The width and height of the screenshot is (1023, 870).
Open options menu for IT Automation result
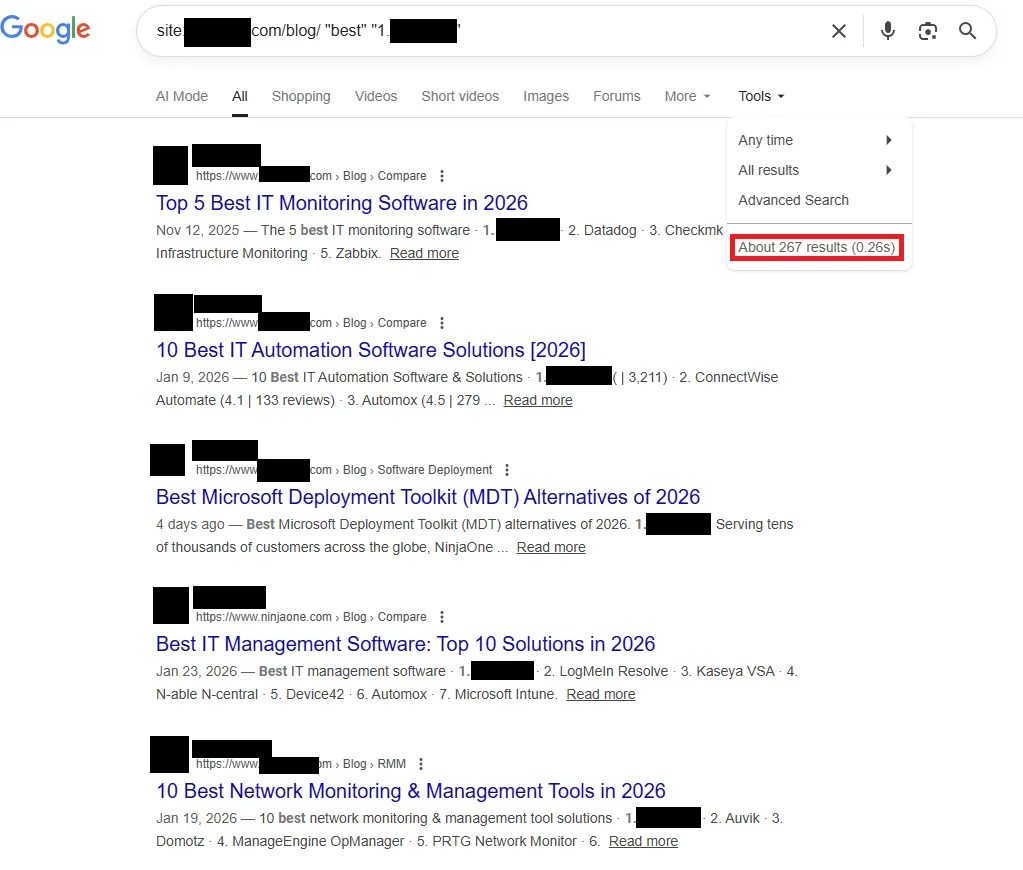[442, 322]
